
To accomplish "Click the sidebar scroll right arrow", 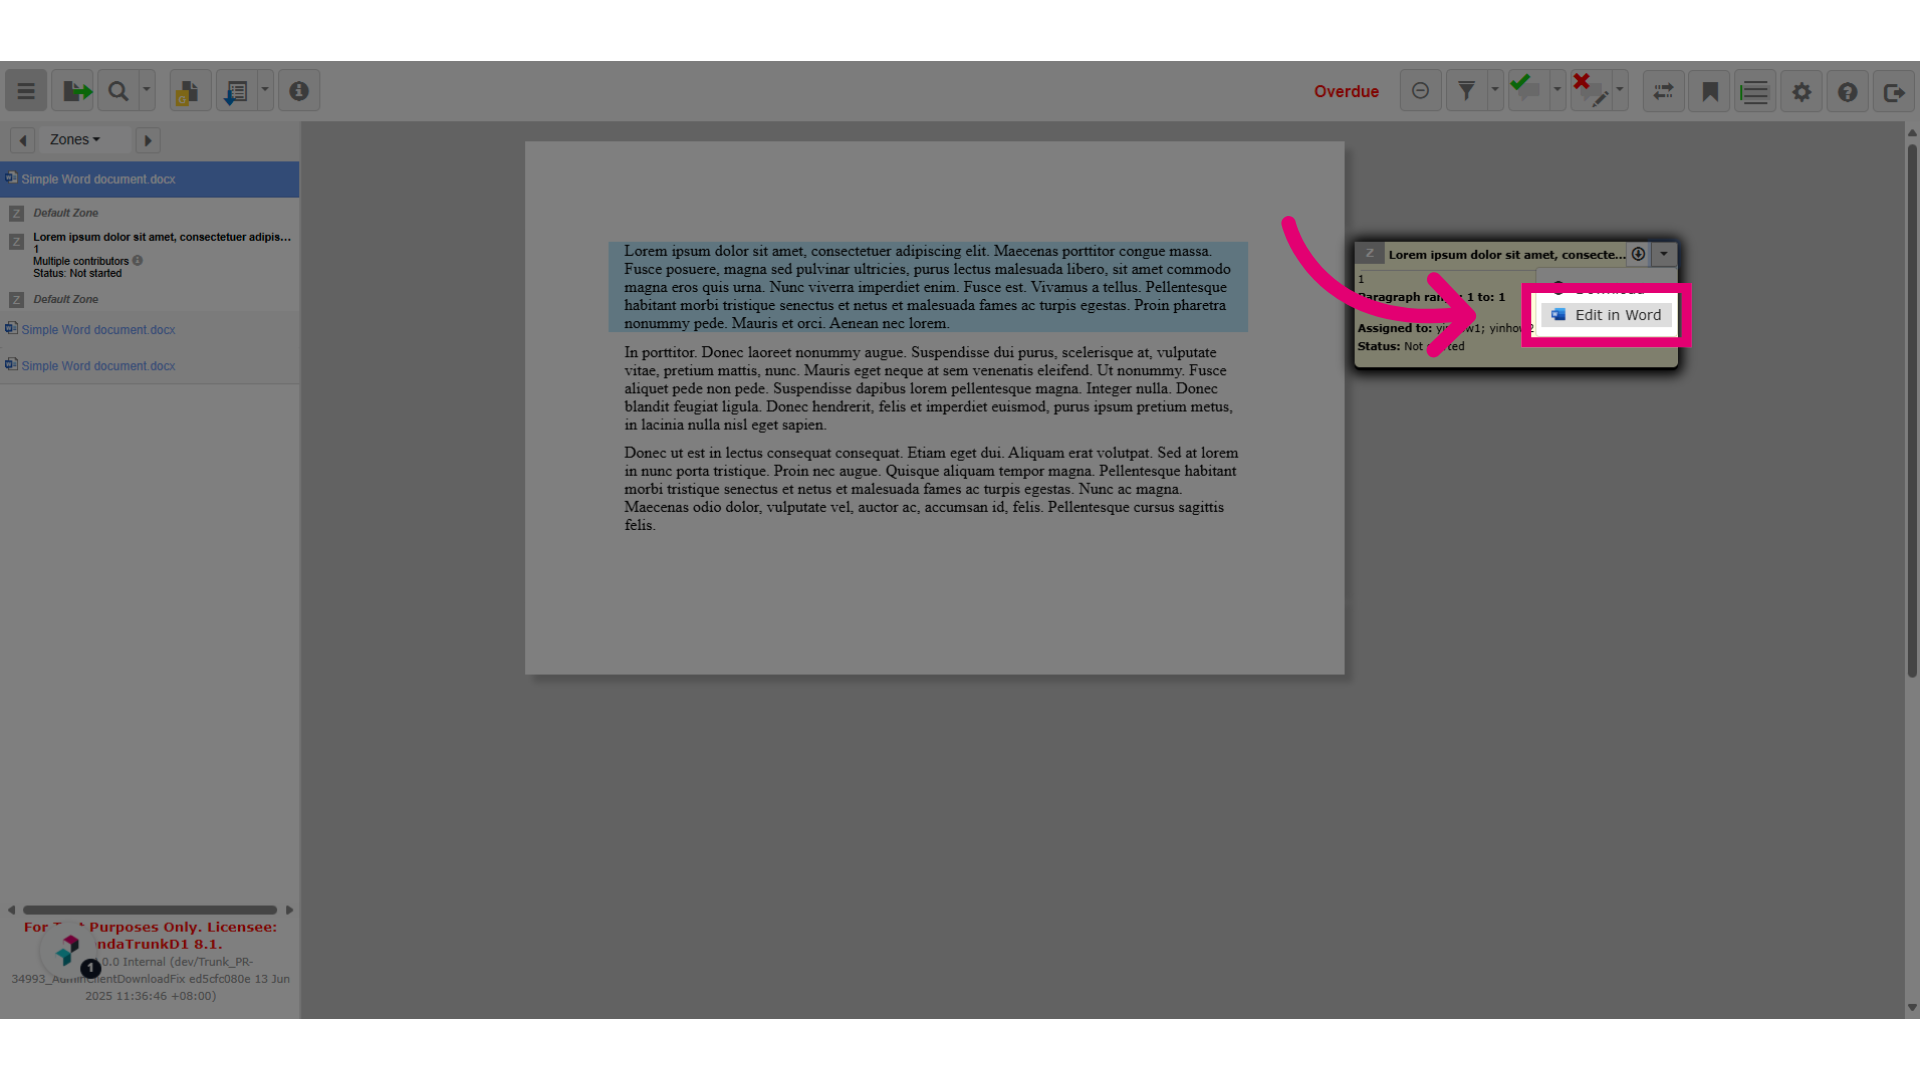I will pyautogui.click(x=289, y=910).
